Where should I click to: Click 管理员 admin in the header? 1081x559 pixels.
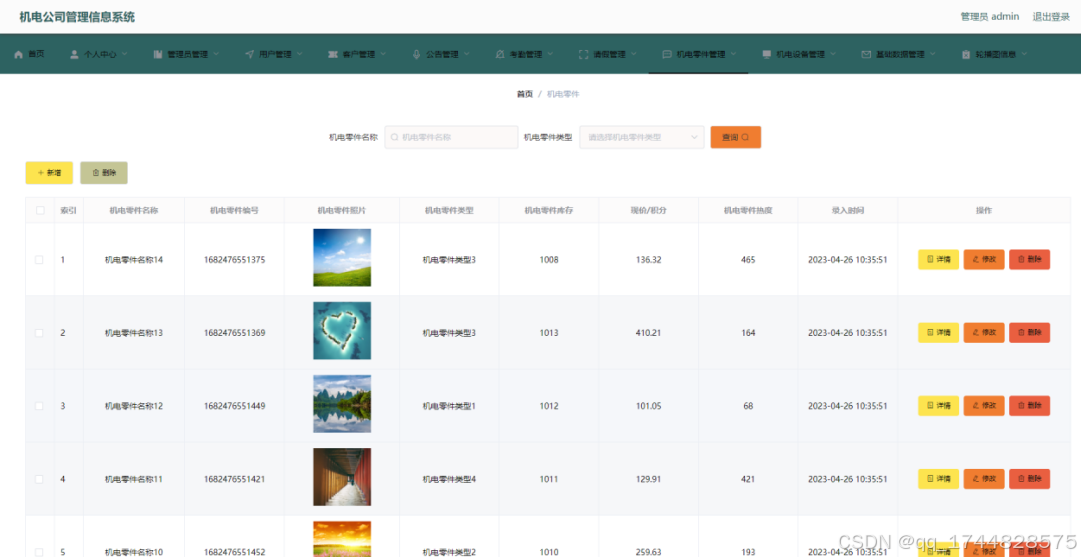point(989,17)
